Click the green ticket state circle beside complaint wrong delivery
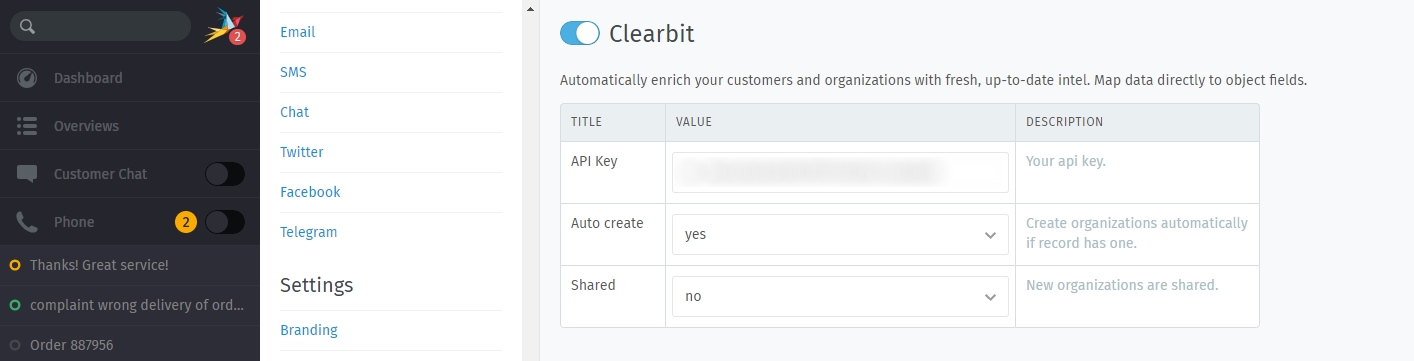 (15, 305)
